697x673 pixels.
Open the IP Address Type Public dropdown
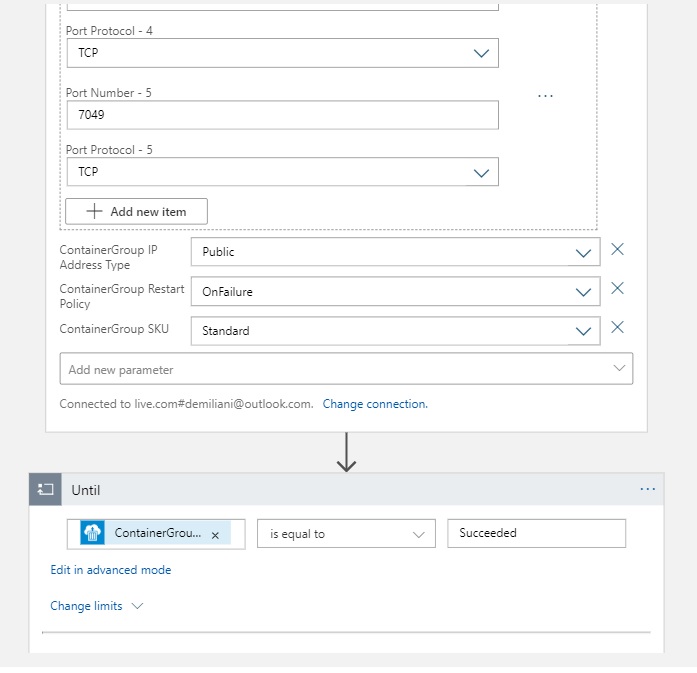click(x=583, y=253)
